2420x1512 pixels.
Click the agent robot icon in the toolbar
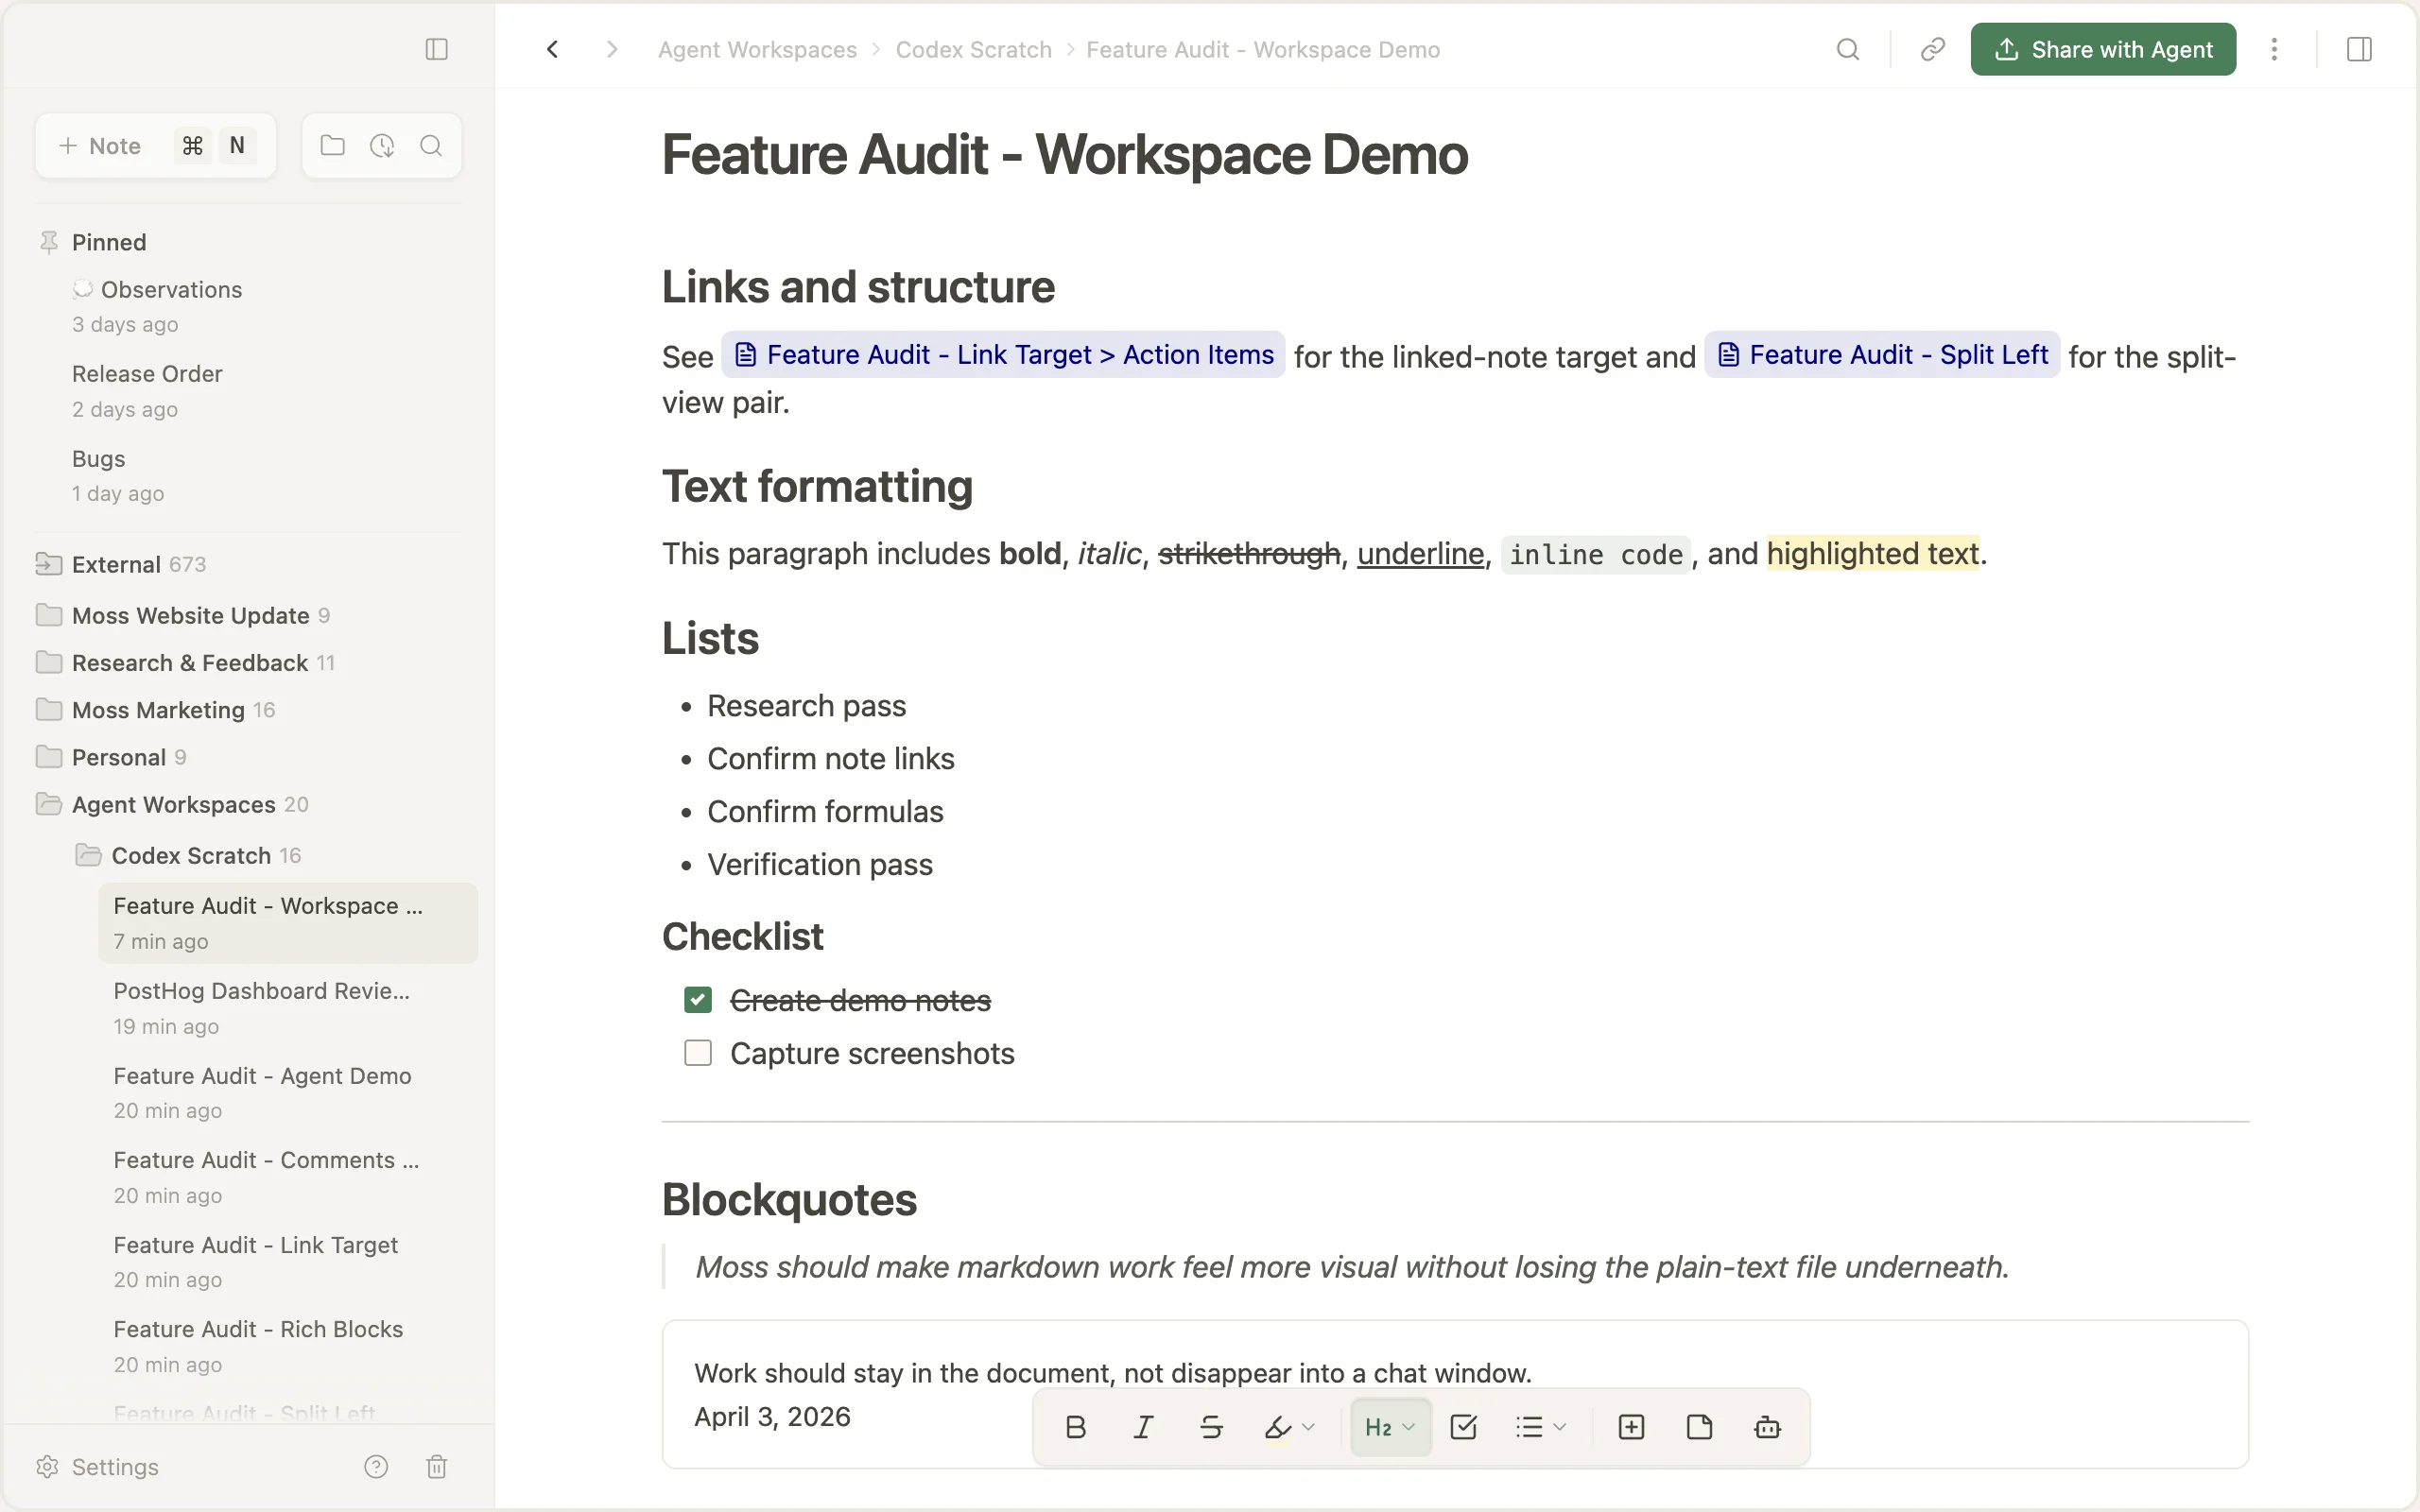click(x=1767, y=1427)
